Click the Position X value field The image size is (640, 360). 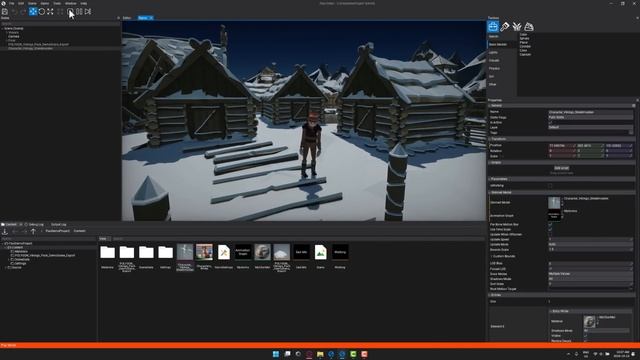[x=562, y=145]
